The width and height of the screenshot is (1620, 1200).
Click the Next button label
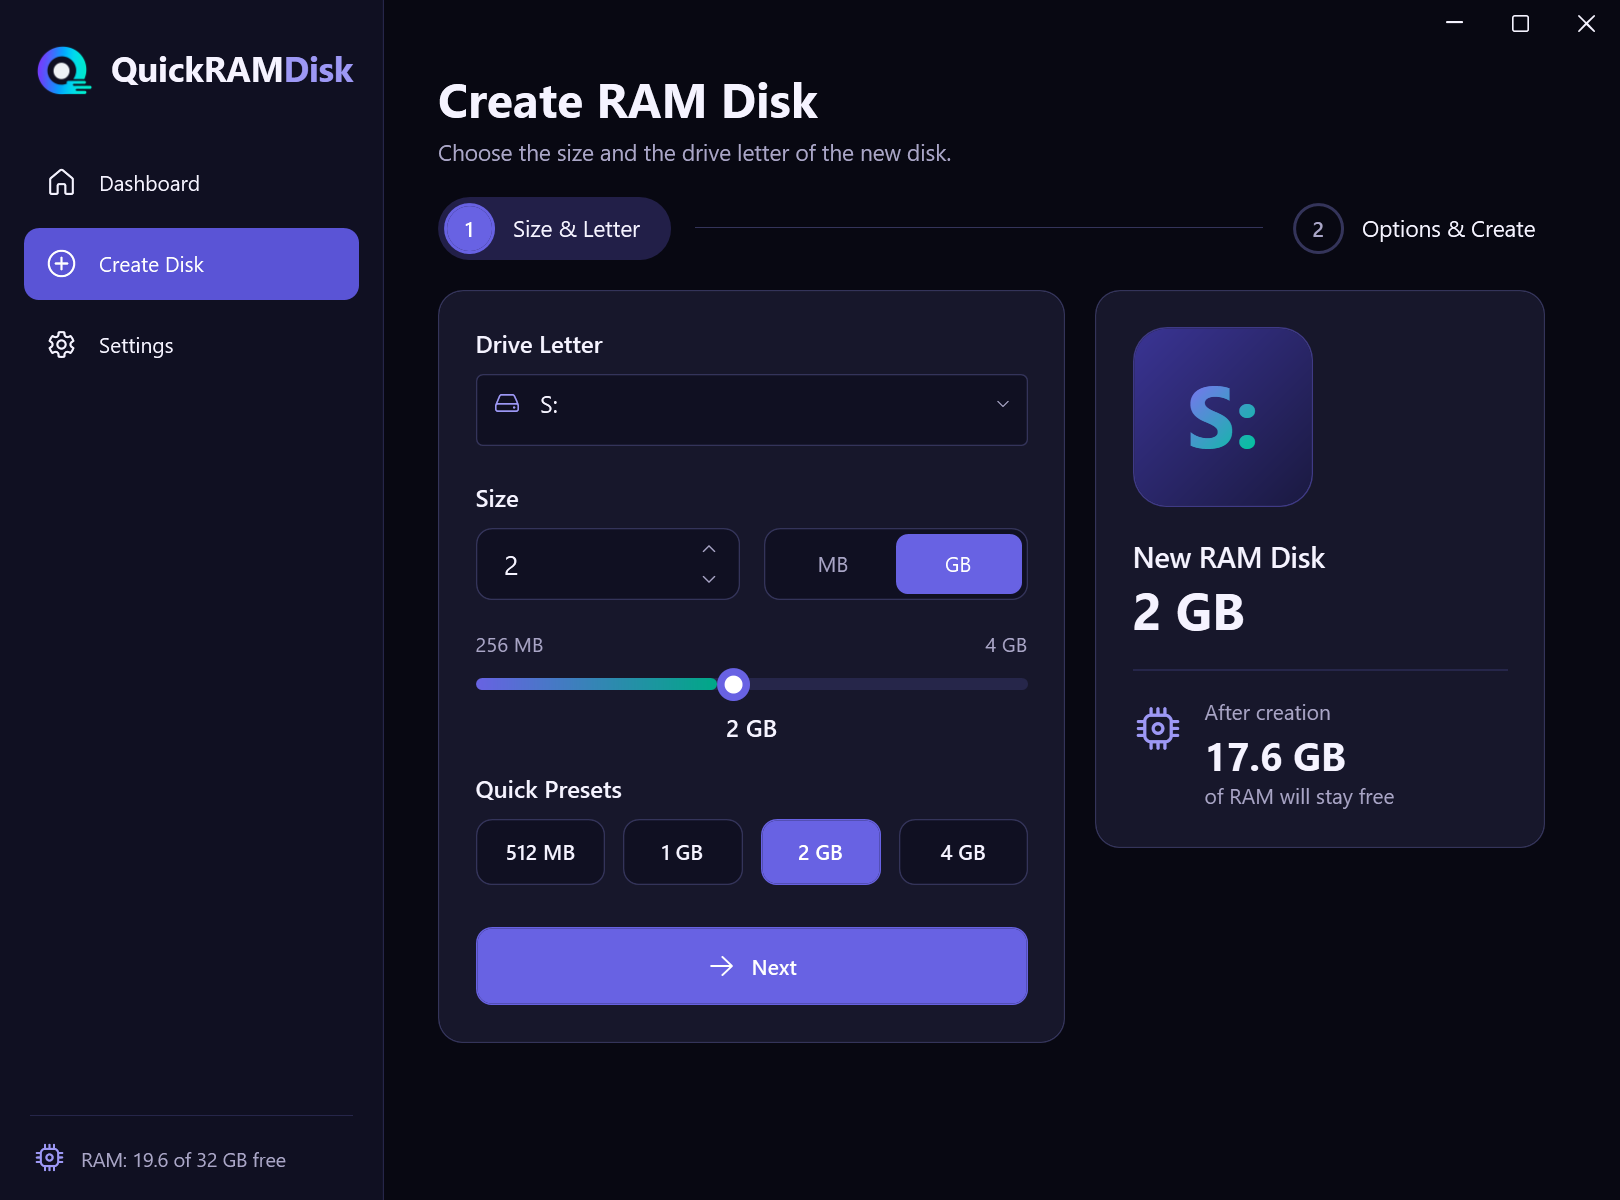(x=774, y=967)
